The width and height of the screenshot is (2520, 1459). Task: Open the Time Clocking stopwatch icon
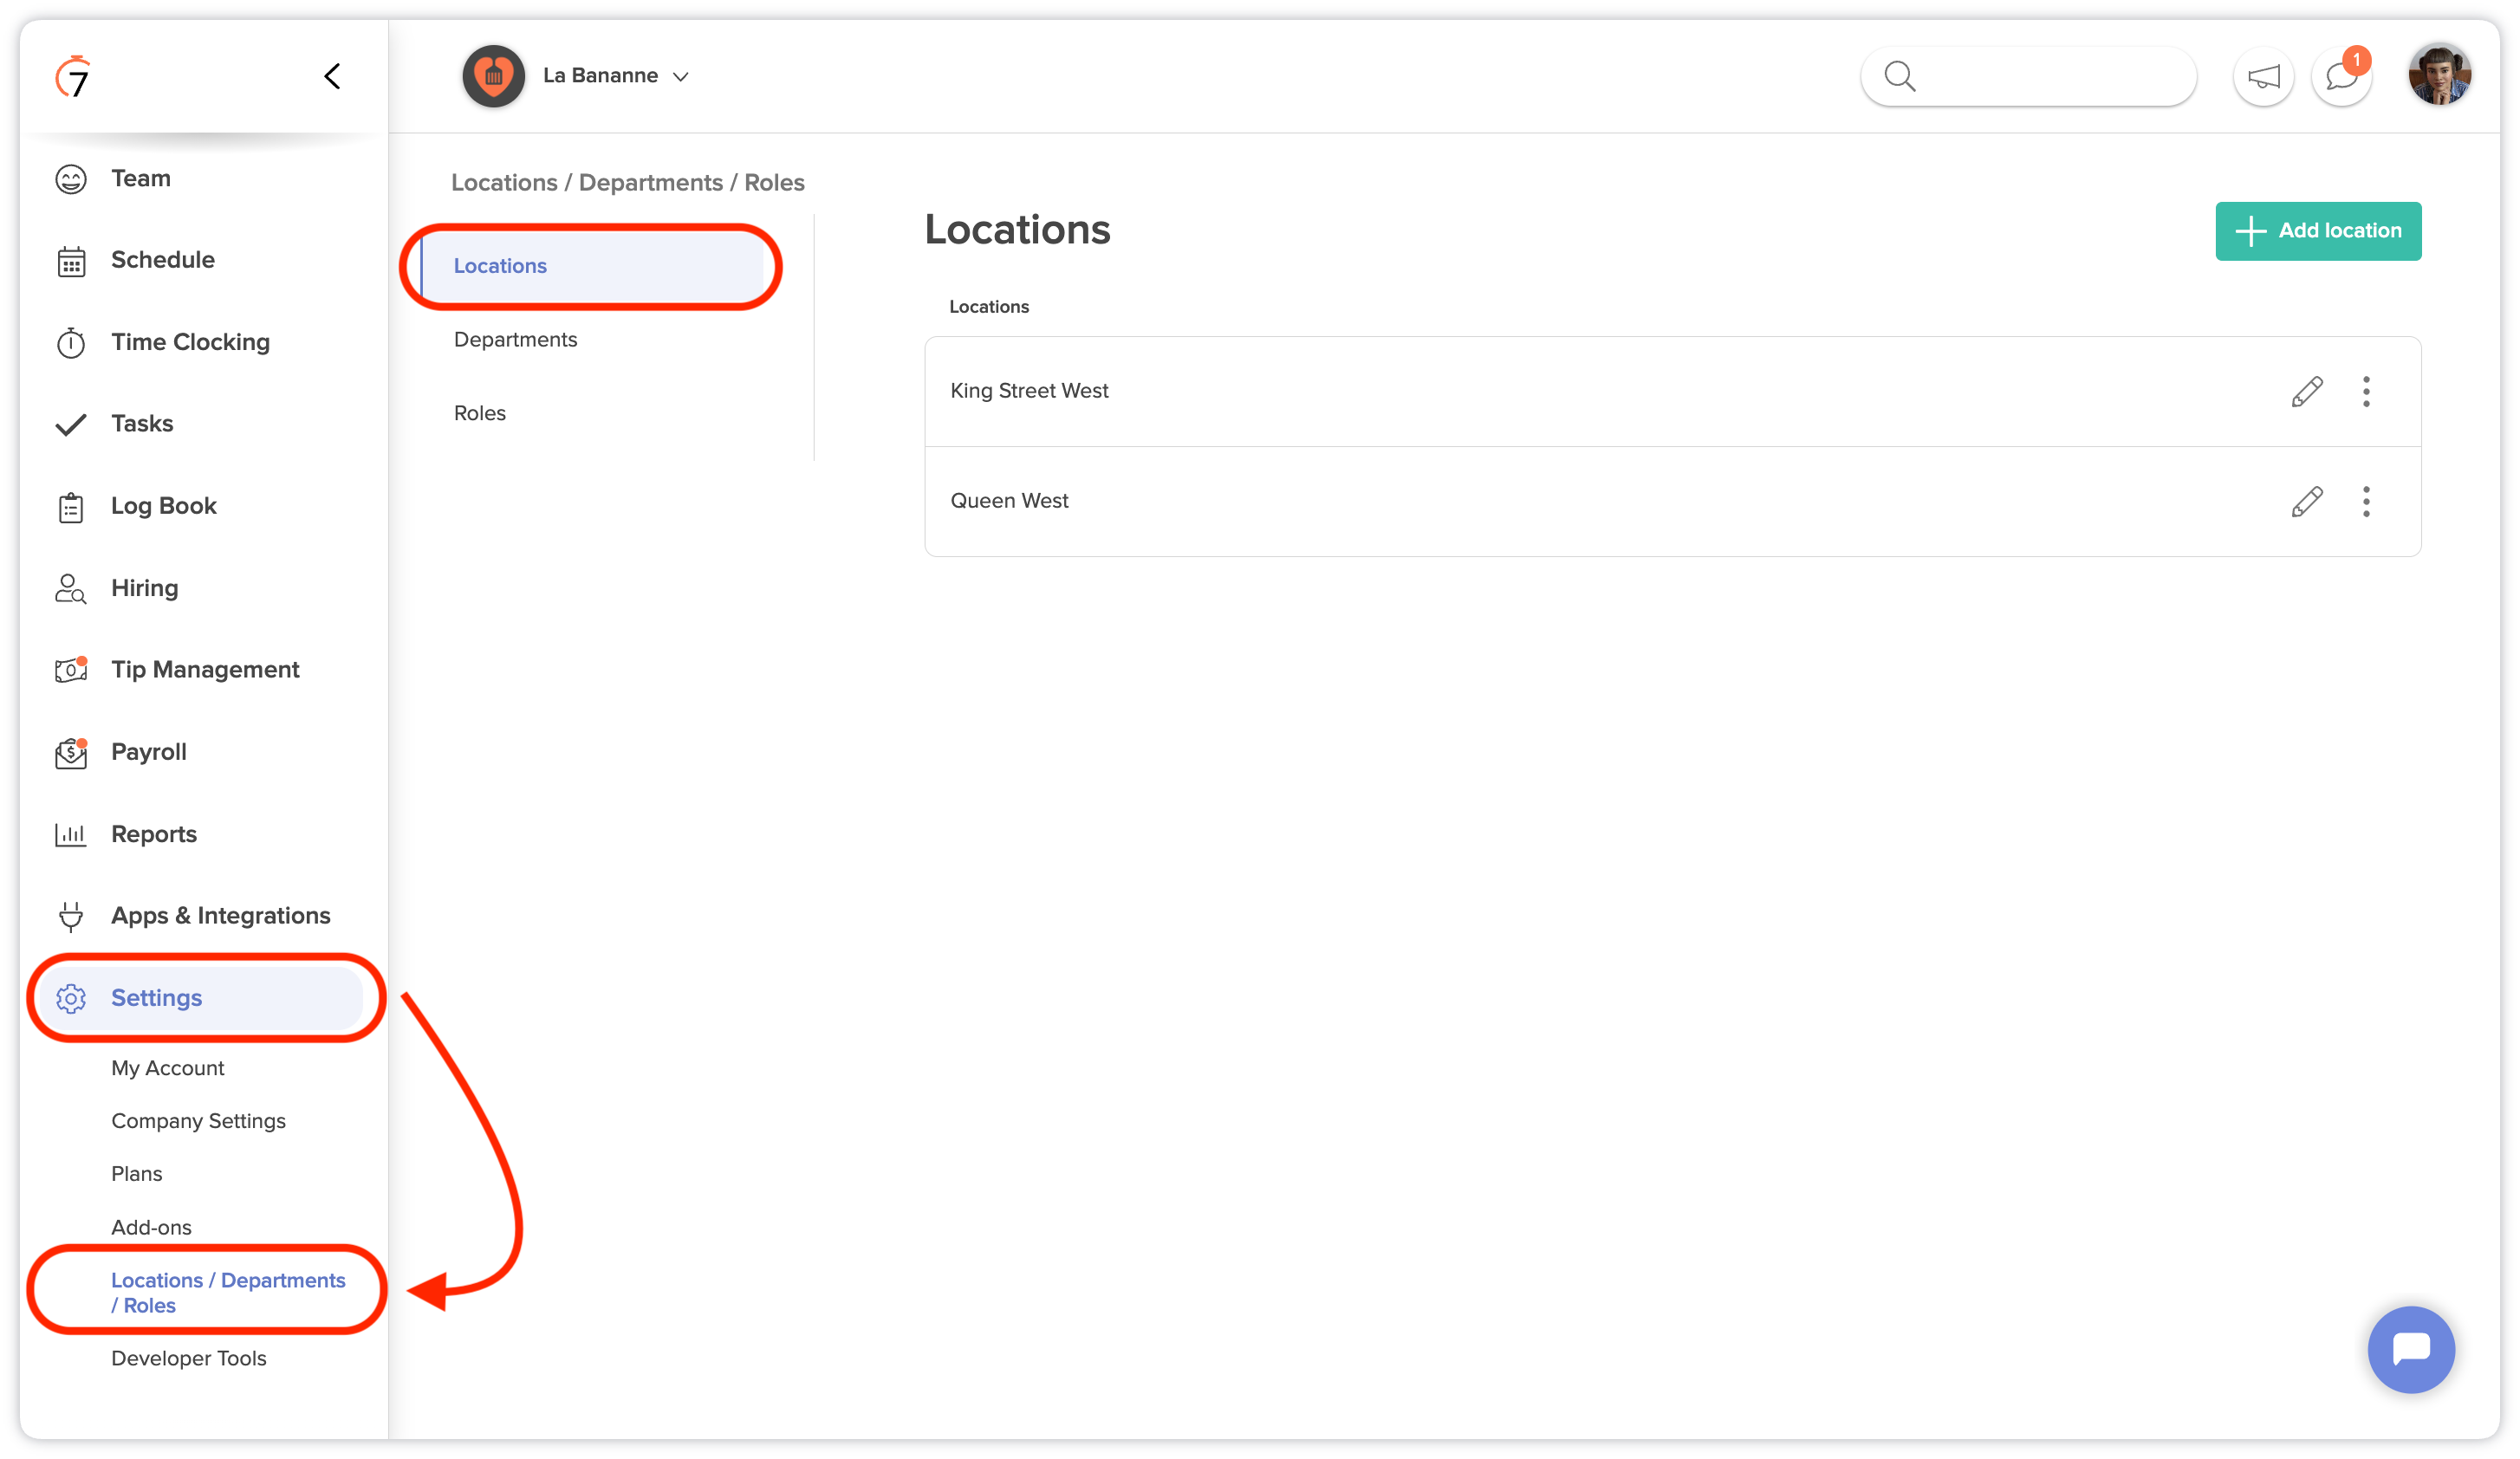coord(71,342)
